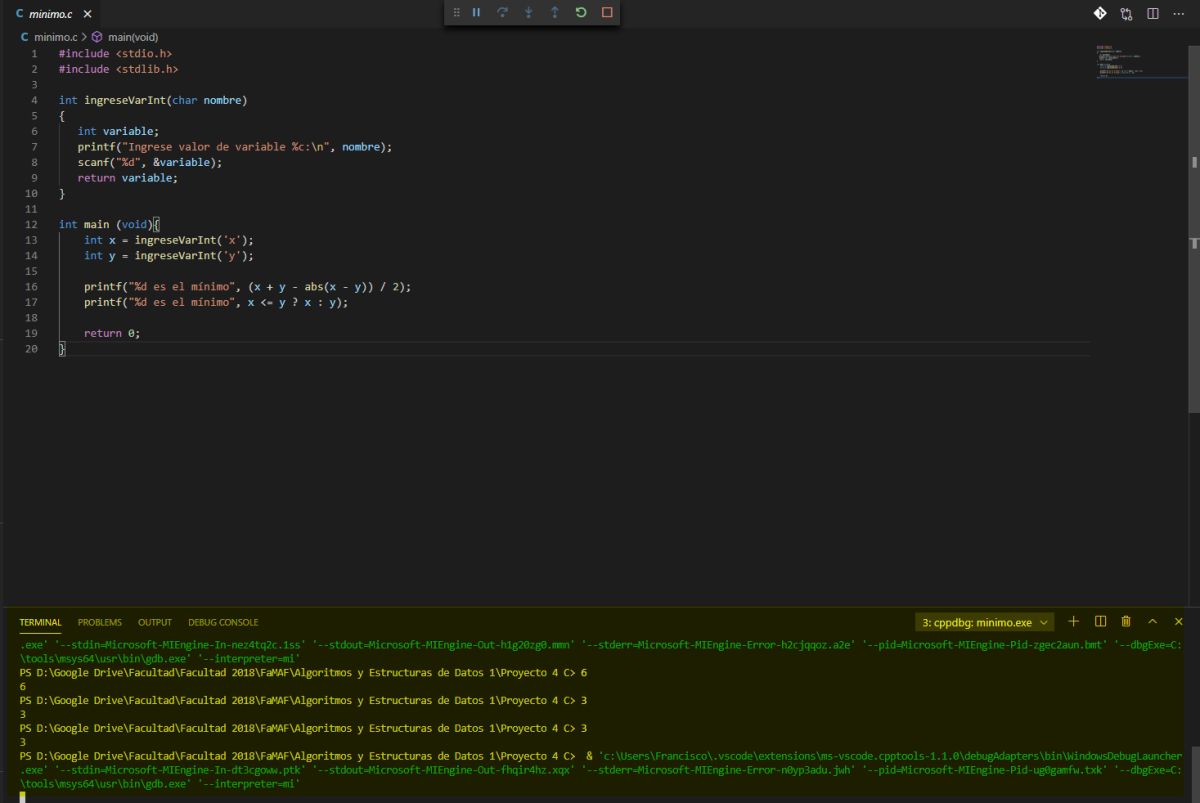Image resolution: width=1200 pixels, height=803 pixels.
Task: Create a new terminal with plus icon
Action: [1074, 621]
